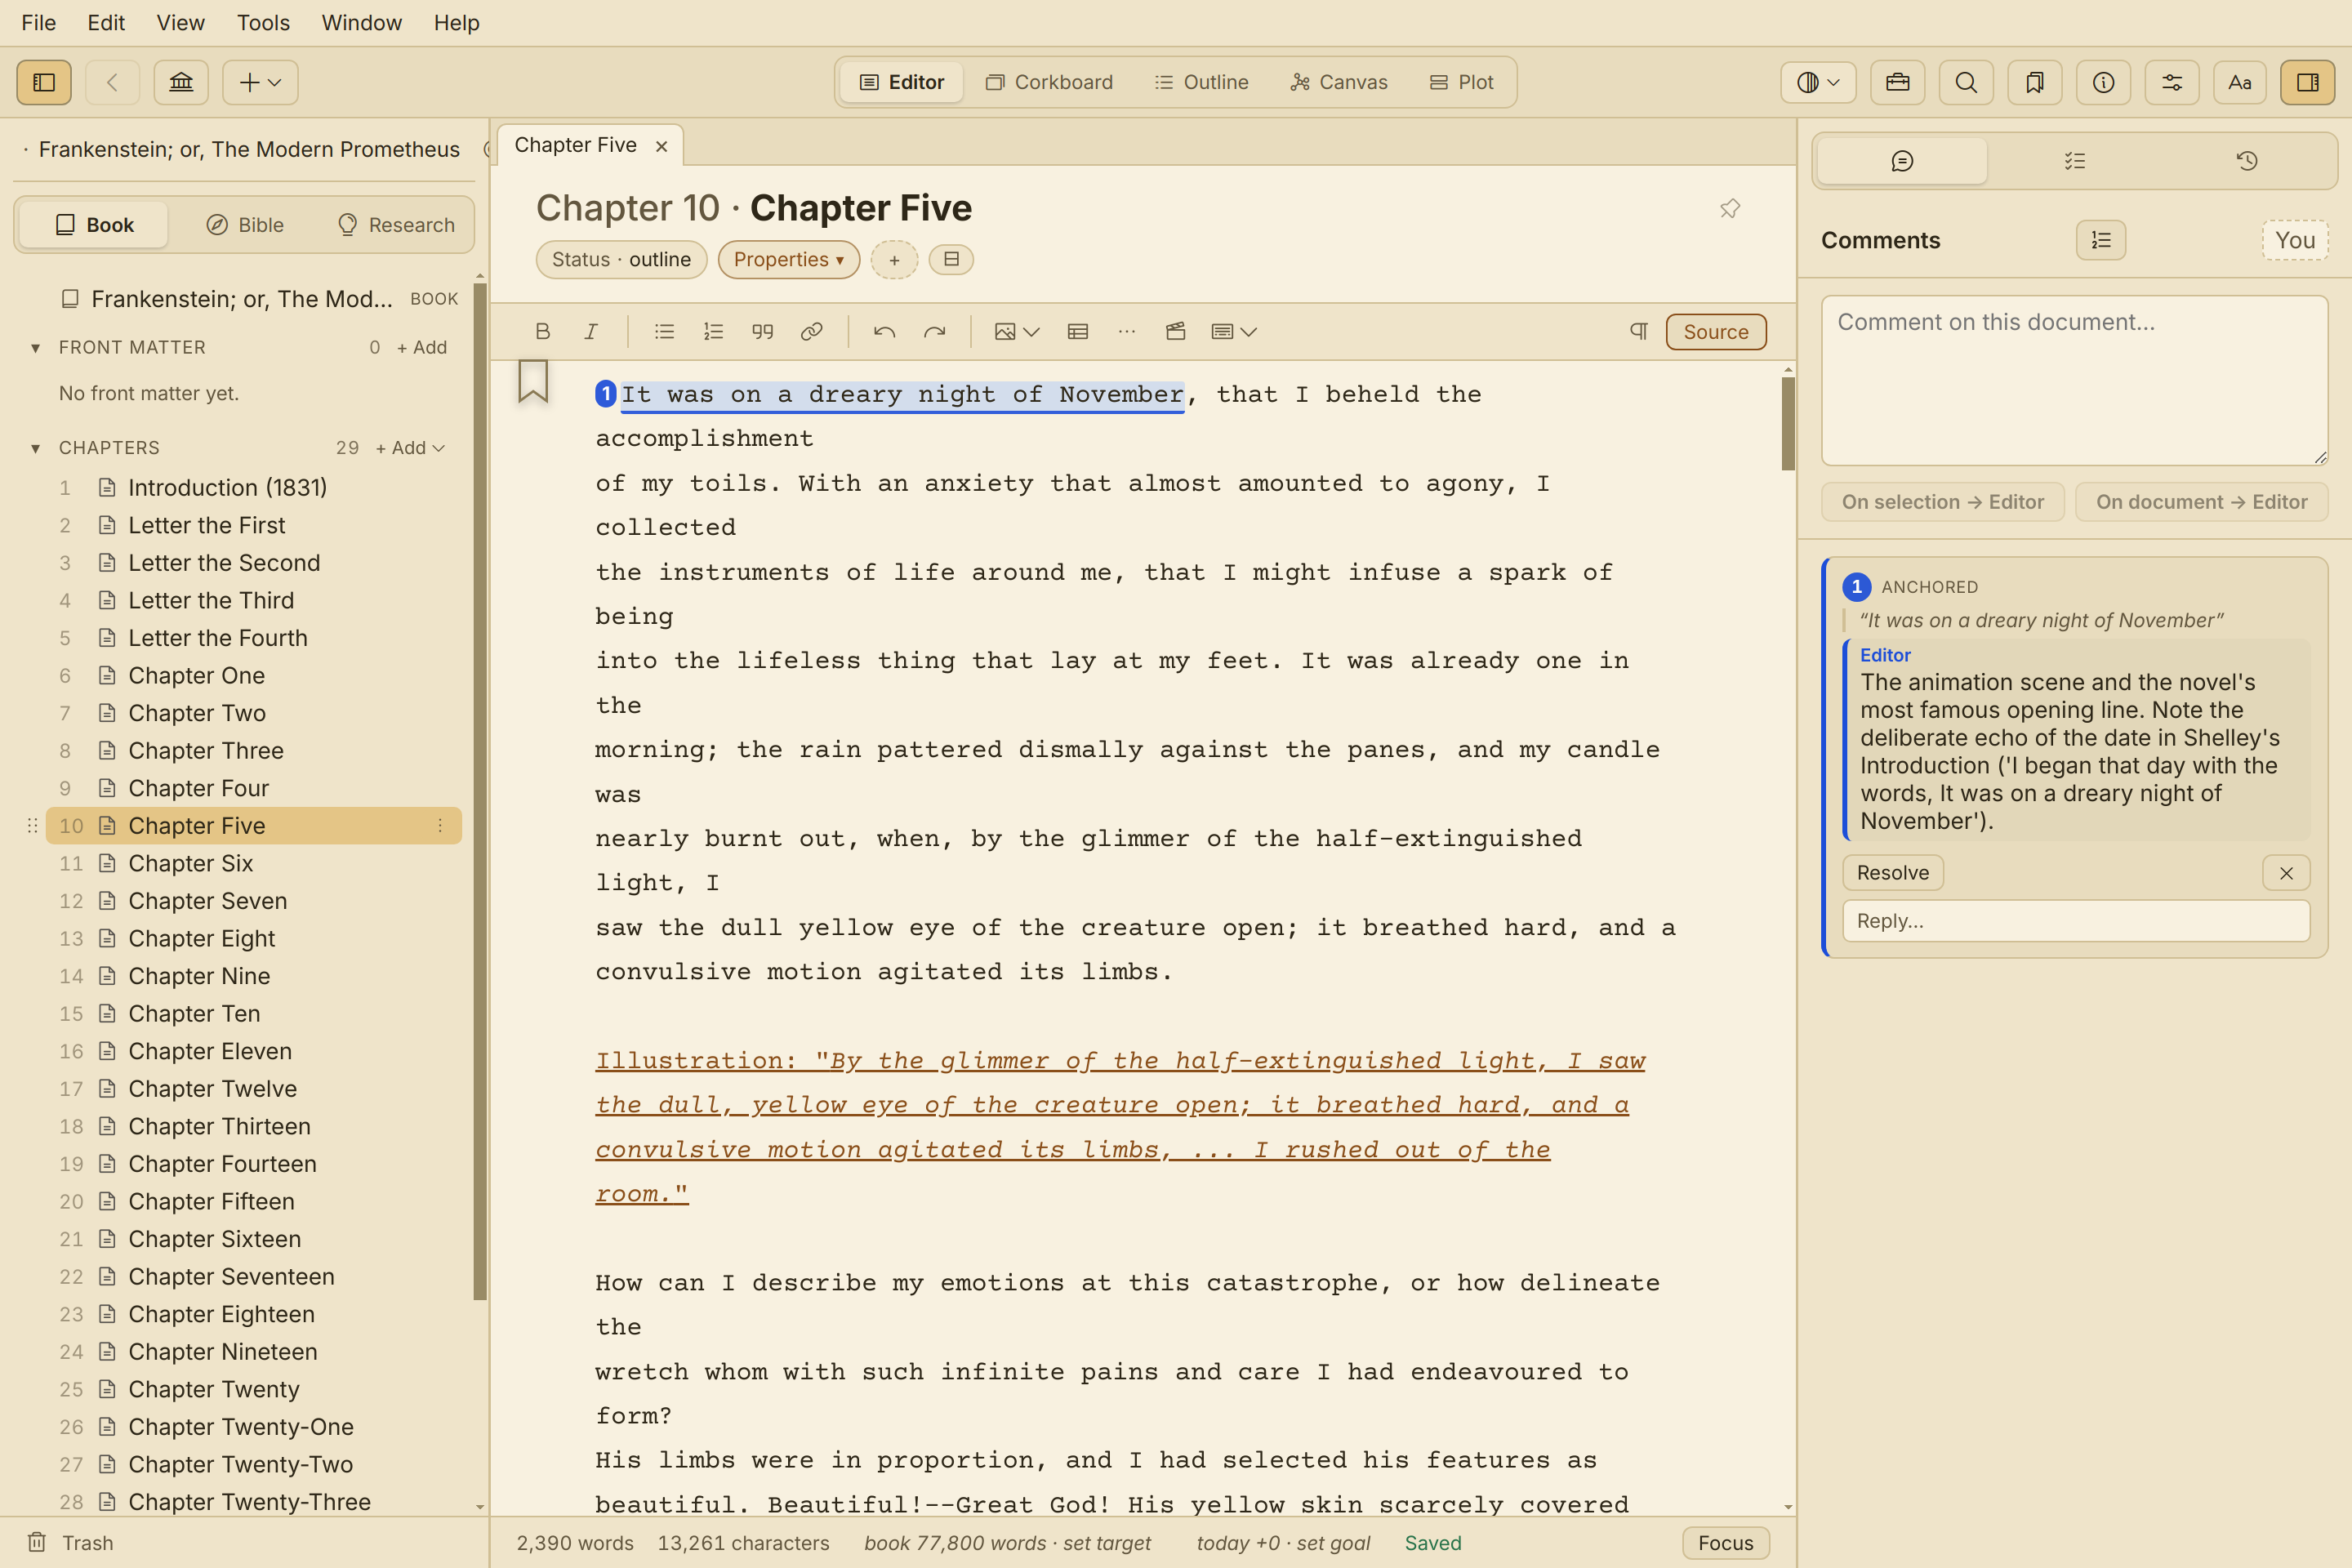
Task: Open the settings sliders icon
Action: pyautogui.click(x=2172, y=82)
